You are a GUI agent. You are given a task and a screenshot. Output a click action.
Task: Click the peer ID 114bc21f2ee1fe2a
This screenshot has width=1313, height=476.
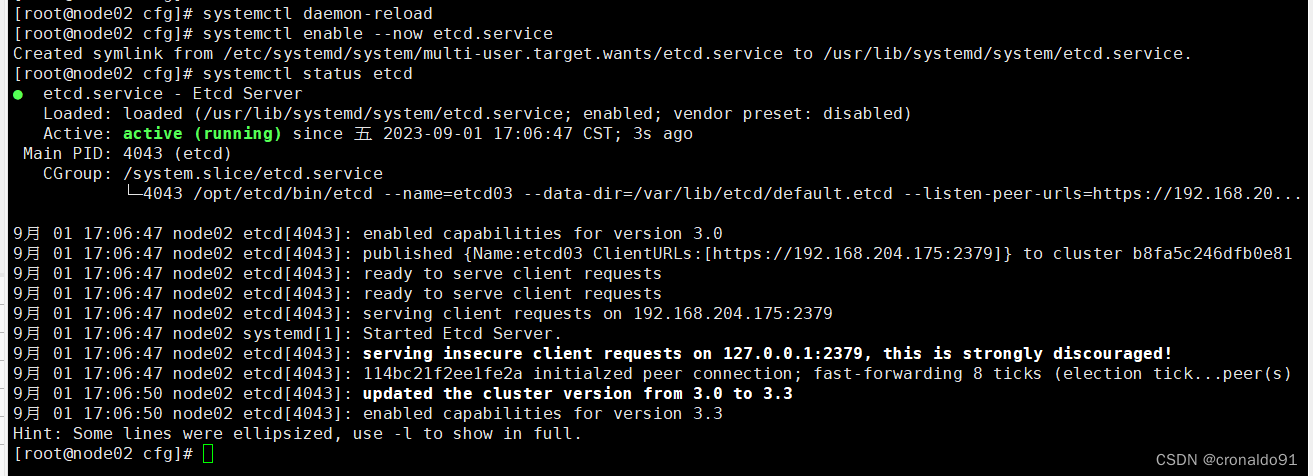[442, 373]
